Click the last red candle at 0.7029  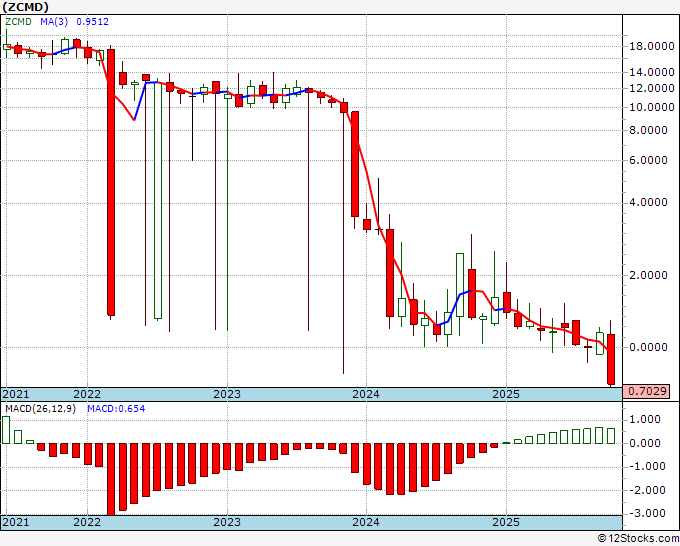[x=611, y=359]
